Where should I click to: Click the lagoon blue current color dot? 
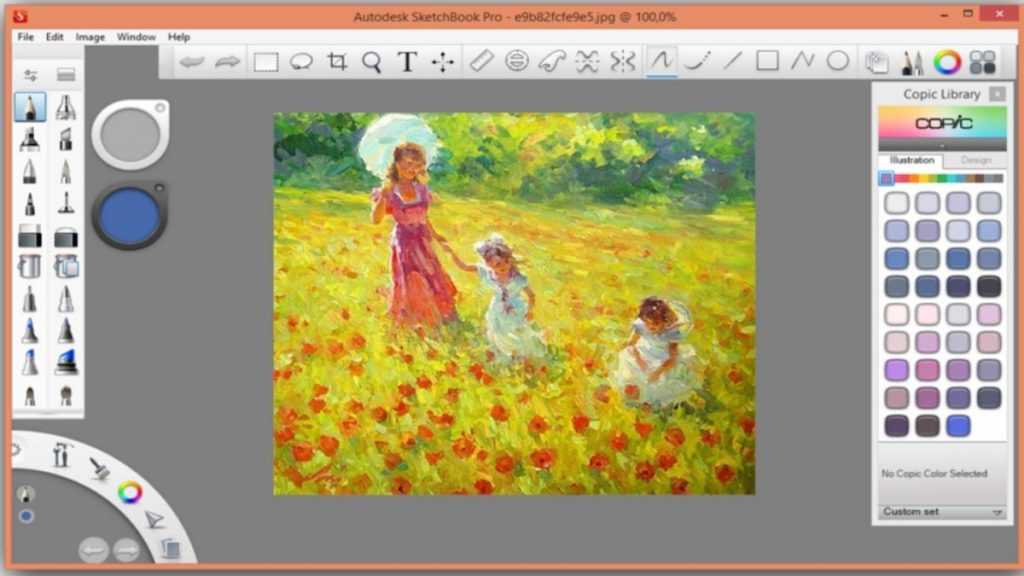[26, 516]
